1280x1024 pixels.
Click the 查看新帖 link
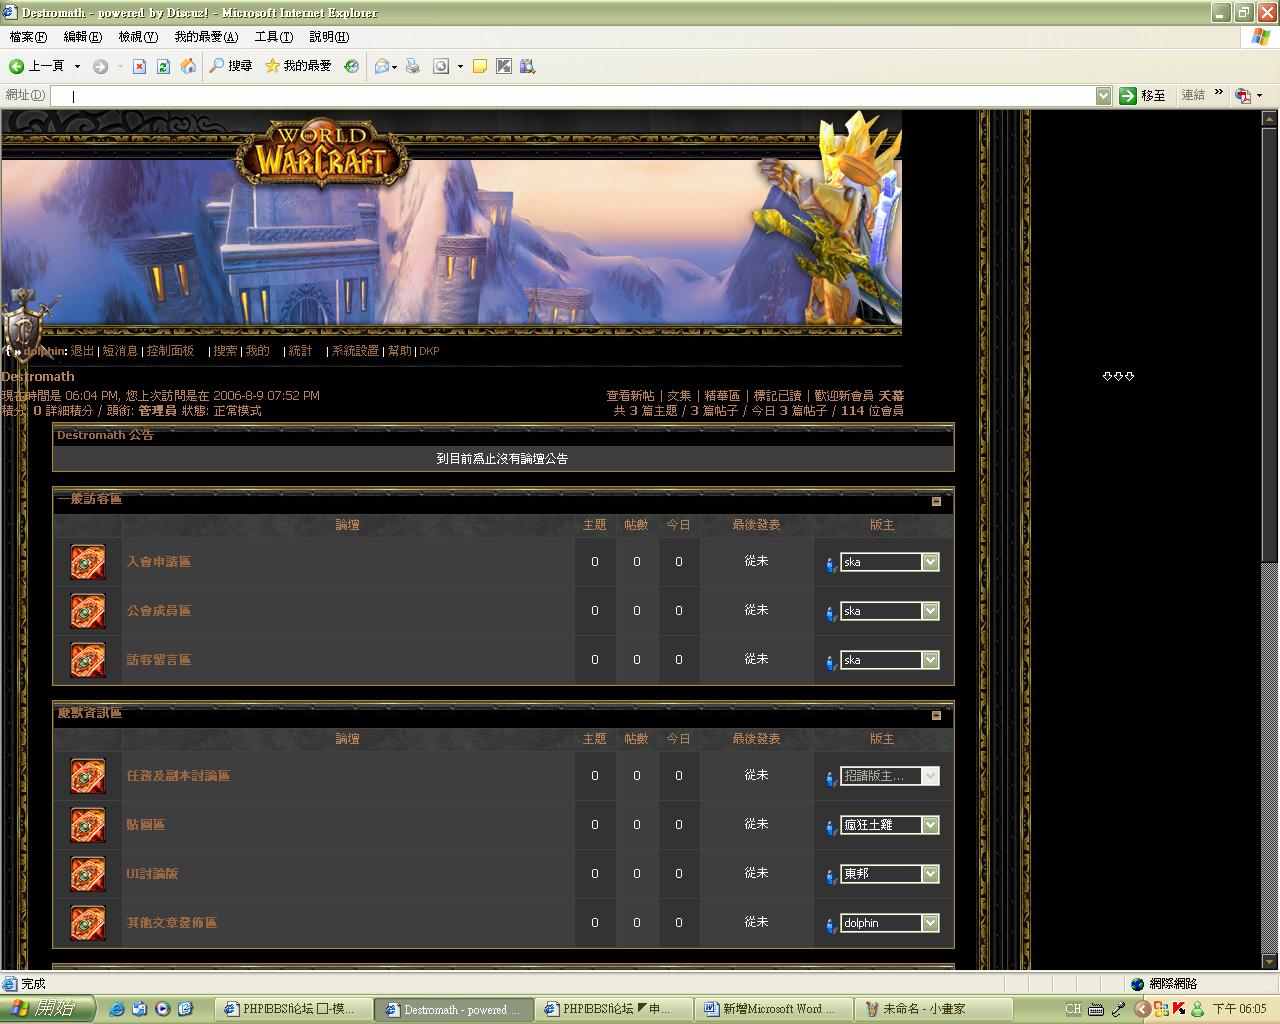point(630,396)
